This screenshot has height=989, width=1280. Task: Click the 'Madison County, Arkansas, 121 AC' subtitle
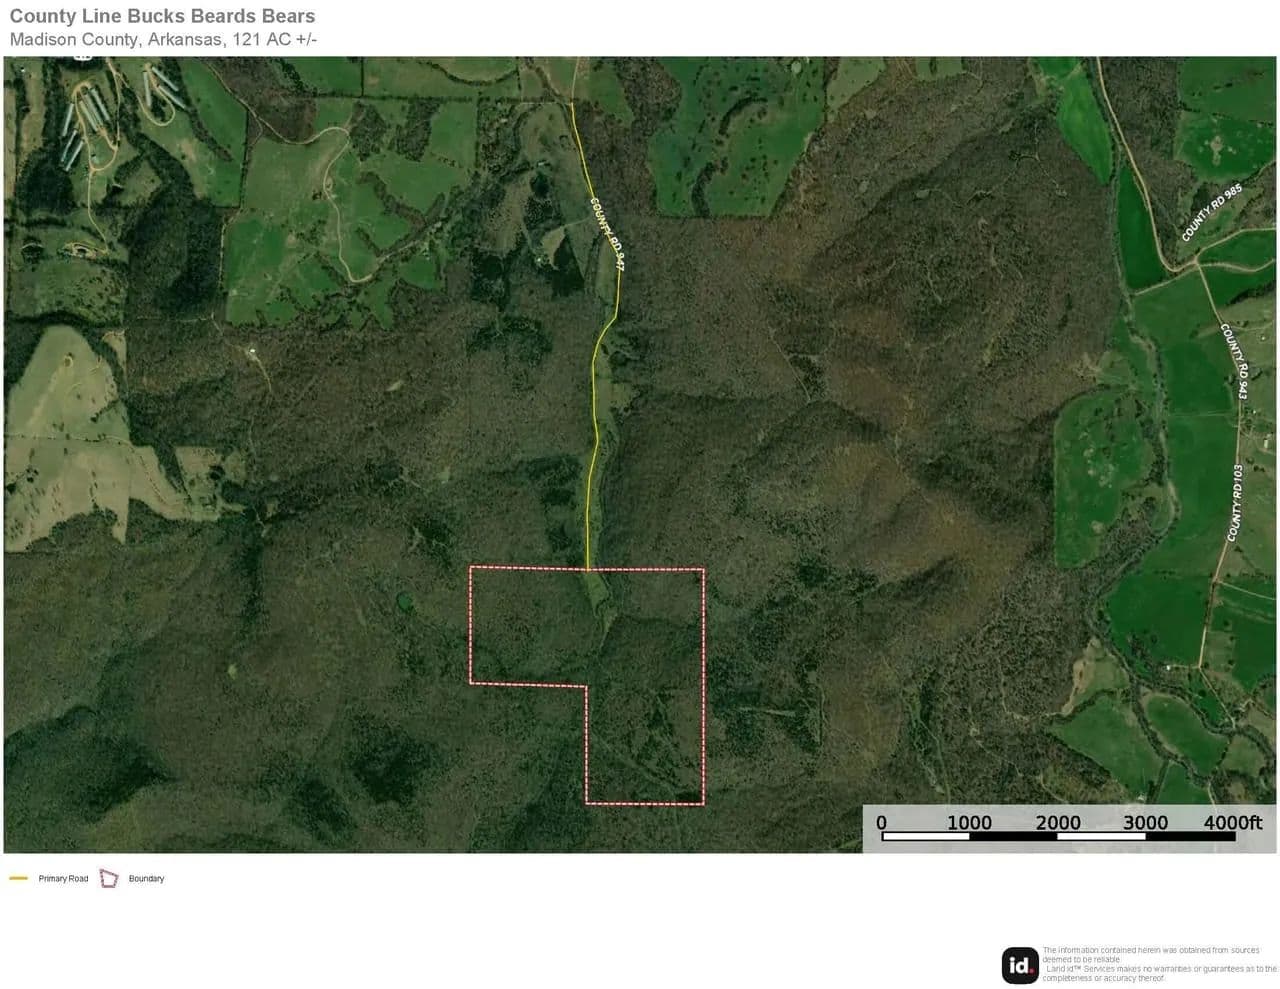pos(163,40)
